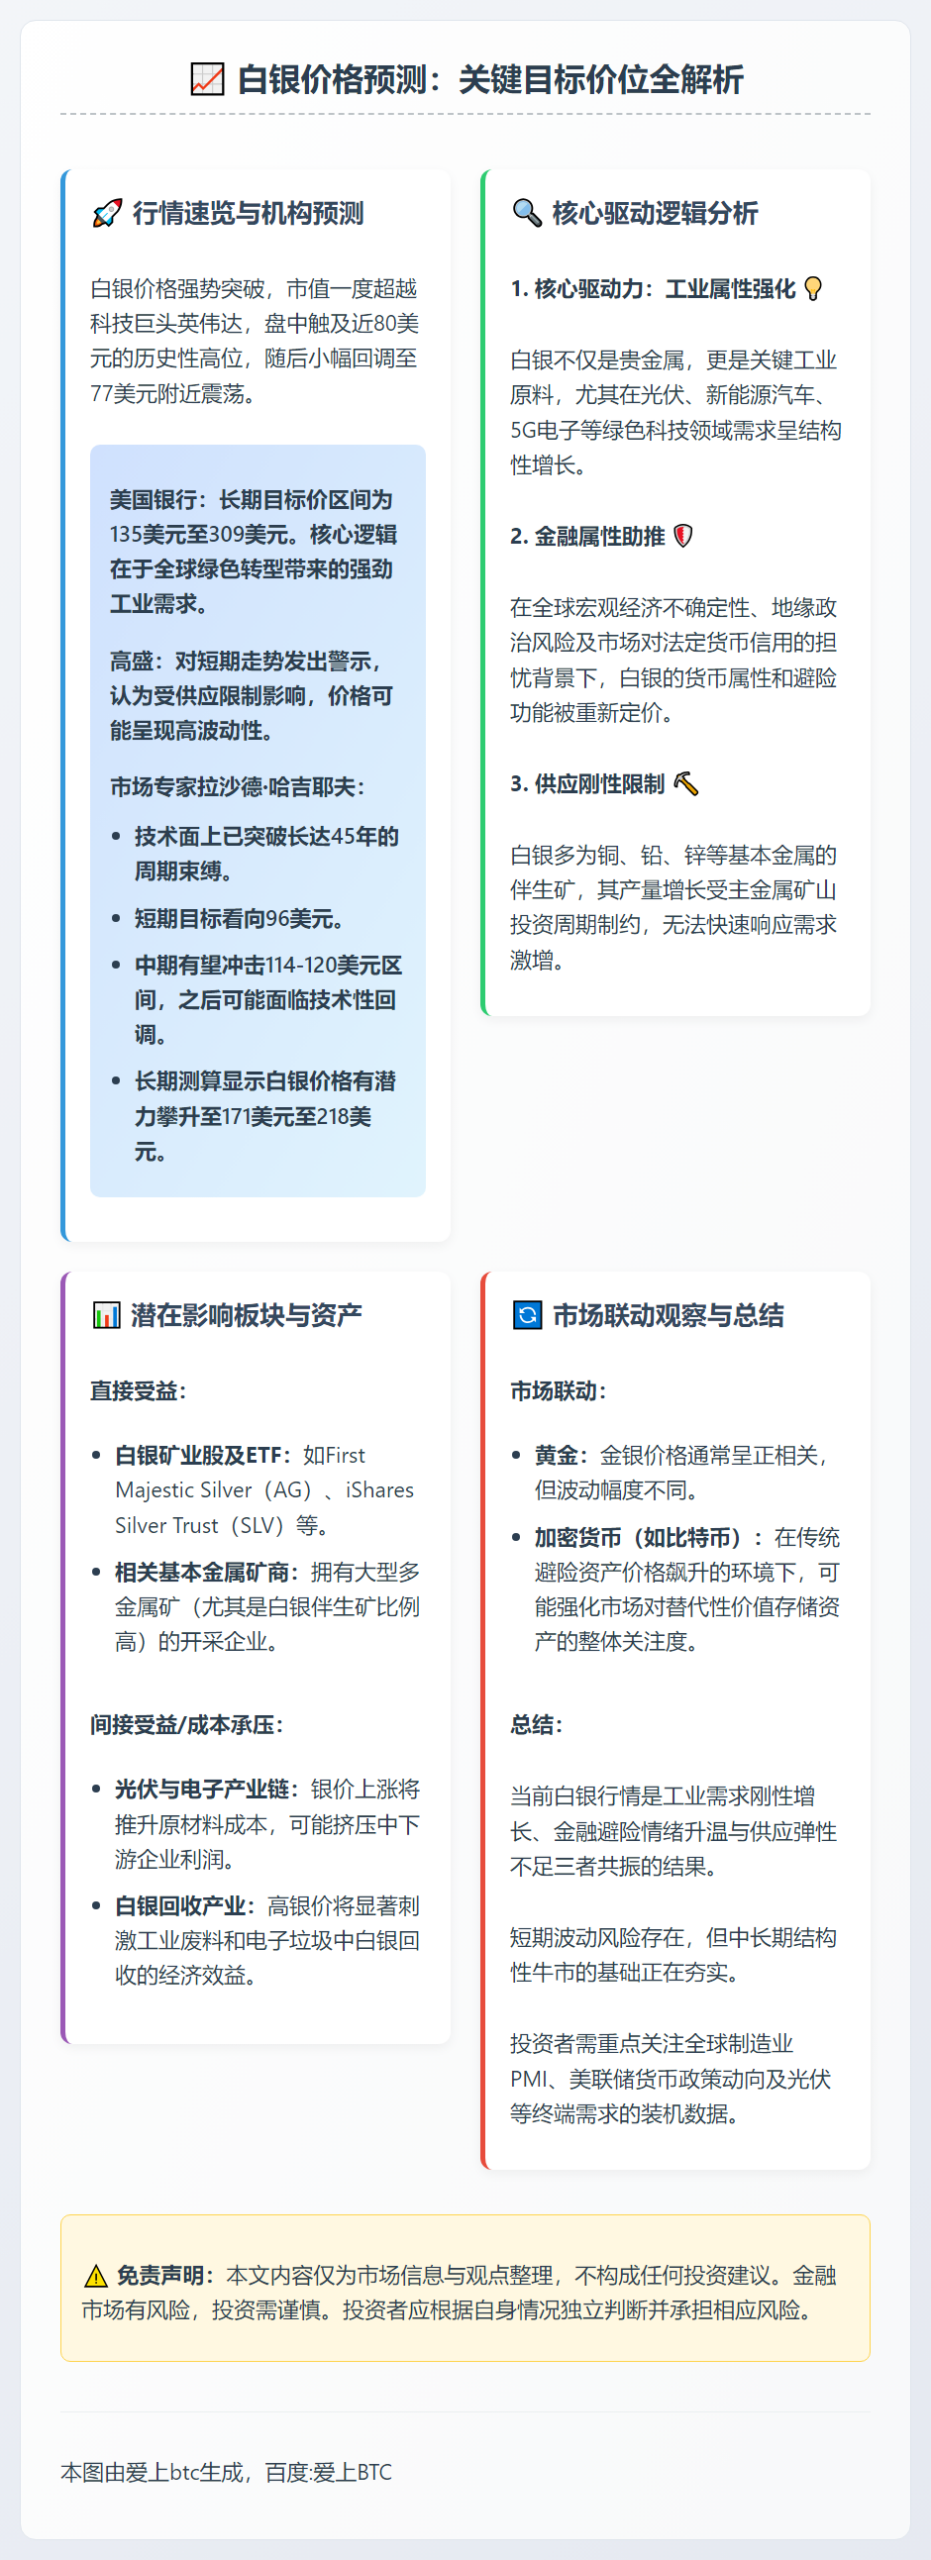Click the label 市场联动：
931x2560 pixels.
(559, 1391)
